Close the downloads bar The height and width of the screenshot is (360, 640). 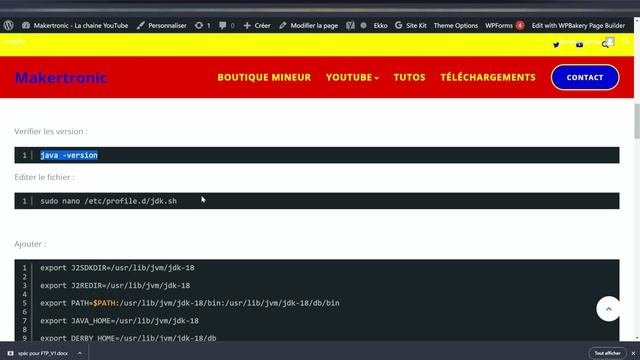click(633, 353)
